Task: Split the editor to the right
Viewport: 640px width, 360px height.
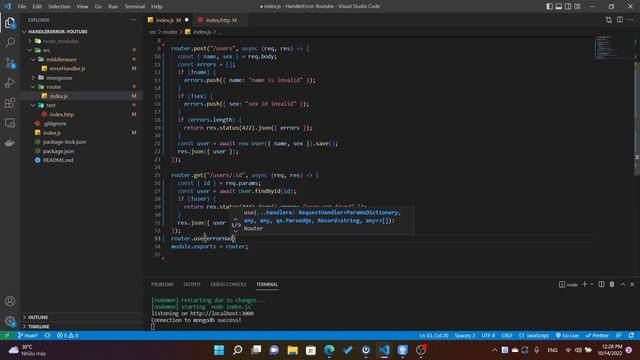Action: point(620,20)
